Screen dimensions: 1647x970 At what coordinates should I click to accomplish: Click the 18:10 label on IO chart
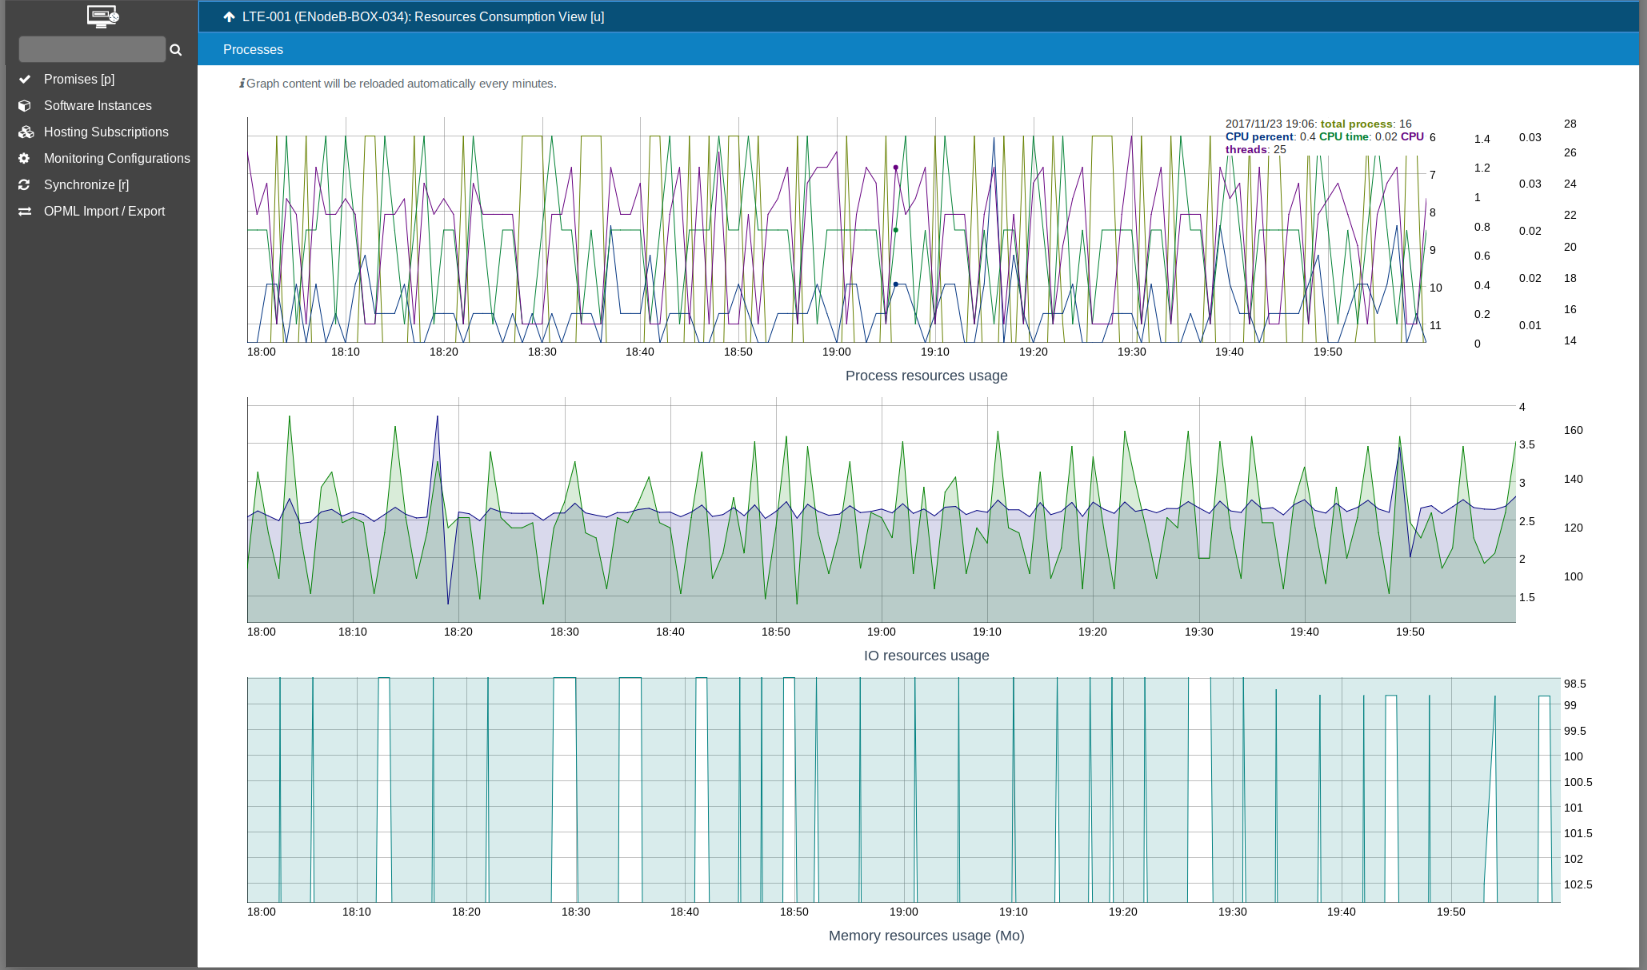(x=352, y=632)
